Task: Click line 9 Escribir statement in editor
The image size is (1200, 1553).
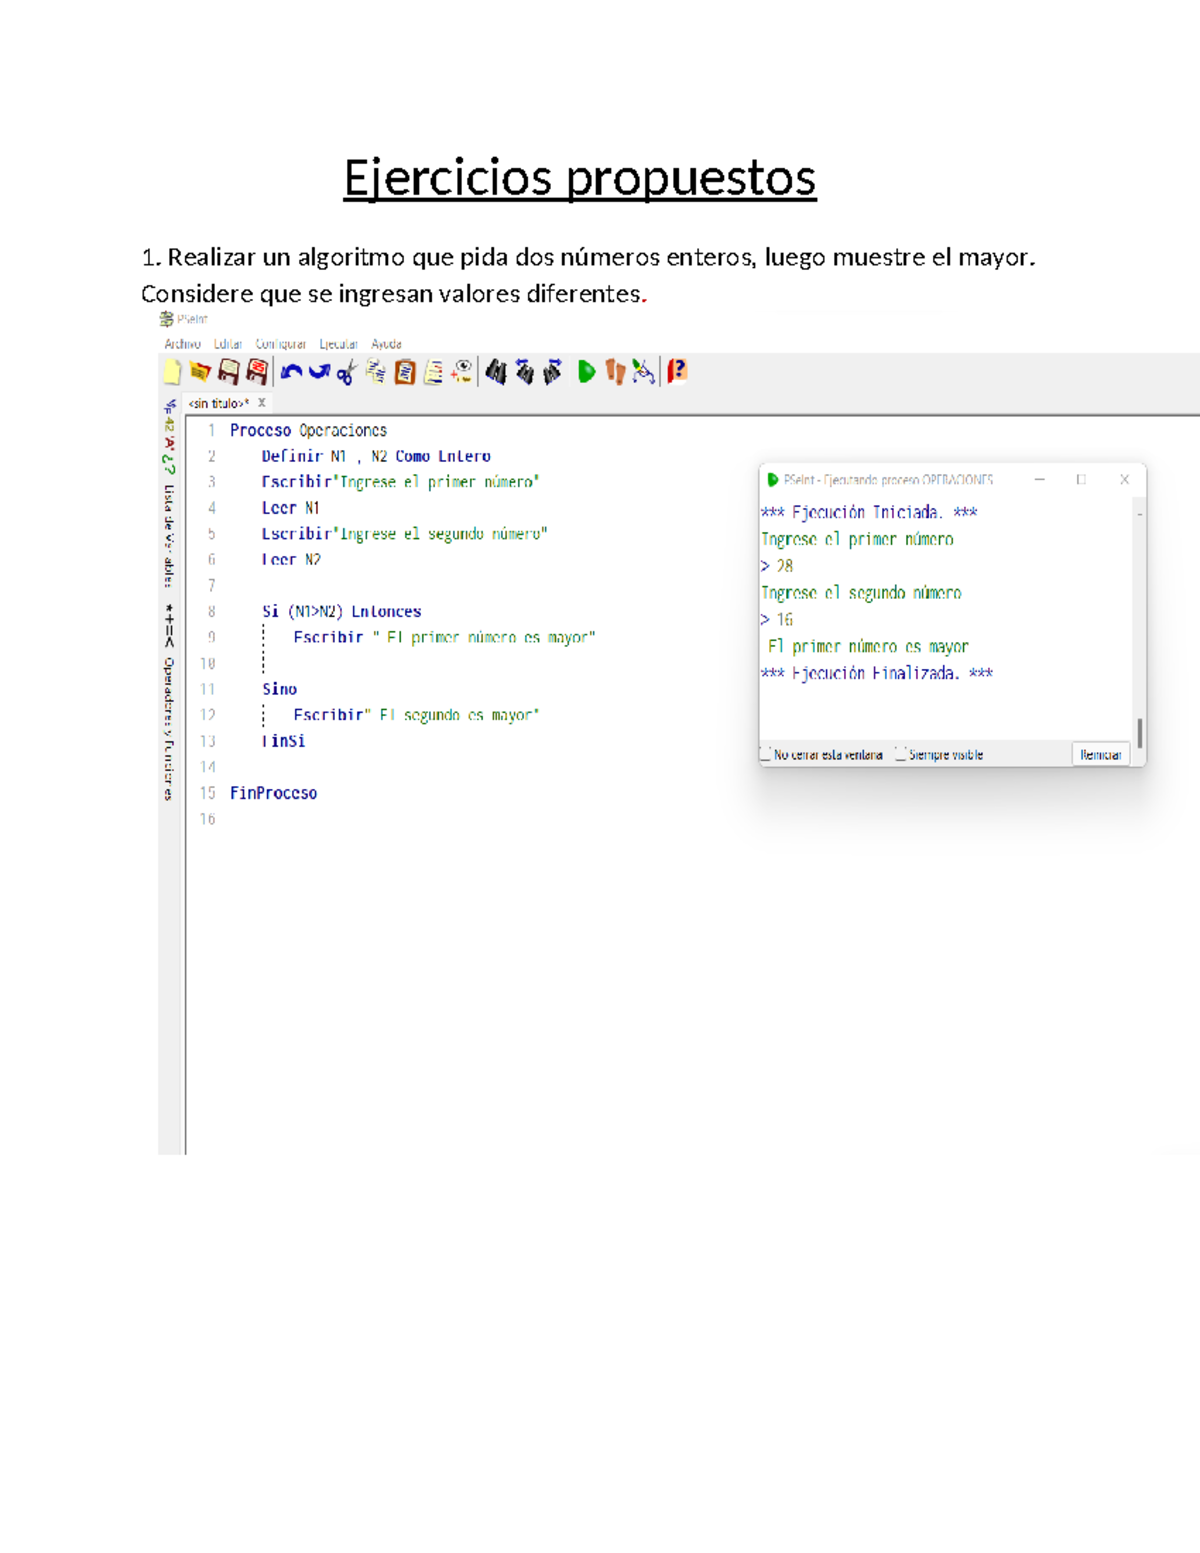Action: (440, 637)
